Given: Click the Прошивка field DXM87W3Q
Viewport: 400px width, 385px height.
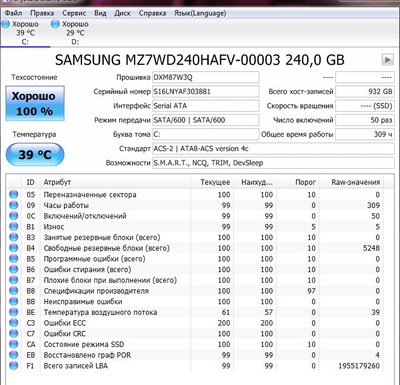Looking at the screenshot, I should click(206, 77).
